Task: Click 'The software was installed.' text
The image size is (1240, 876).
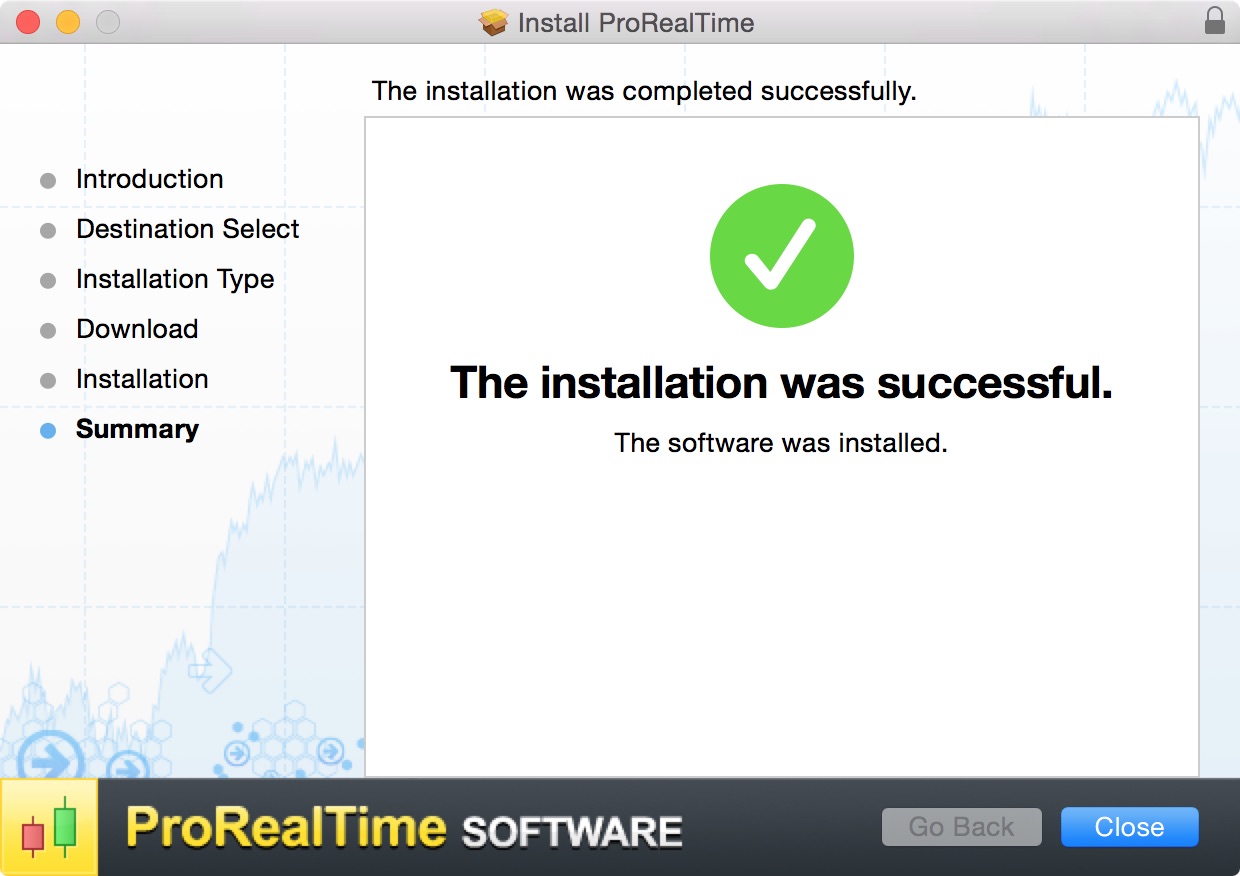Action: pos(781,443)
